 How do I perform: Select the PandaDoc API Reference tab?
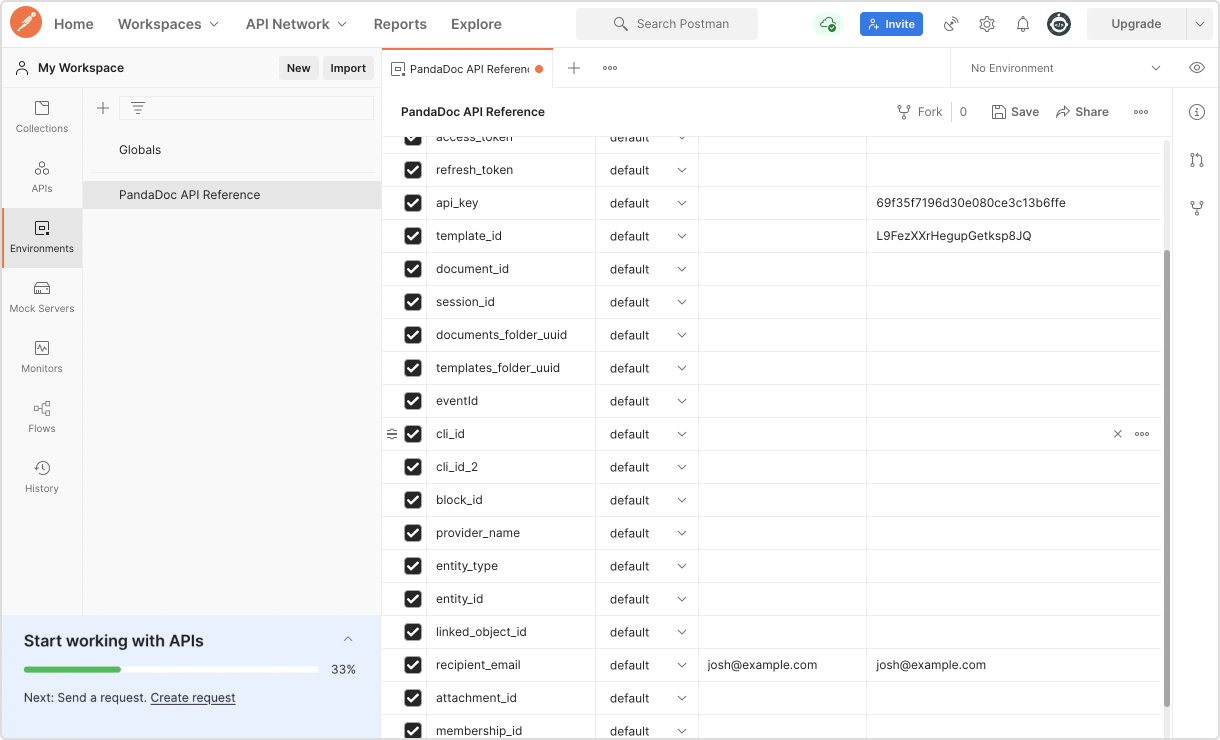[467, 69]
